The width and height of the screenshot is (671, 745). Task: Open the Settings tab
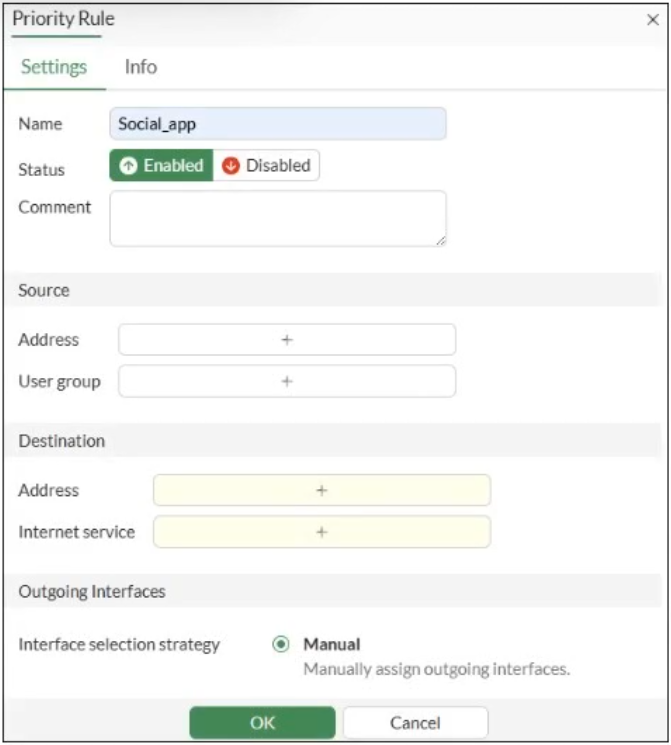[x=54, y=67]
